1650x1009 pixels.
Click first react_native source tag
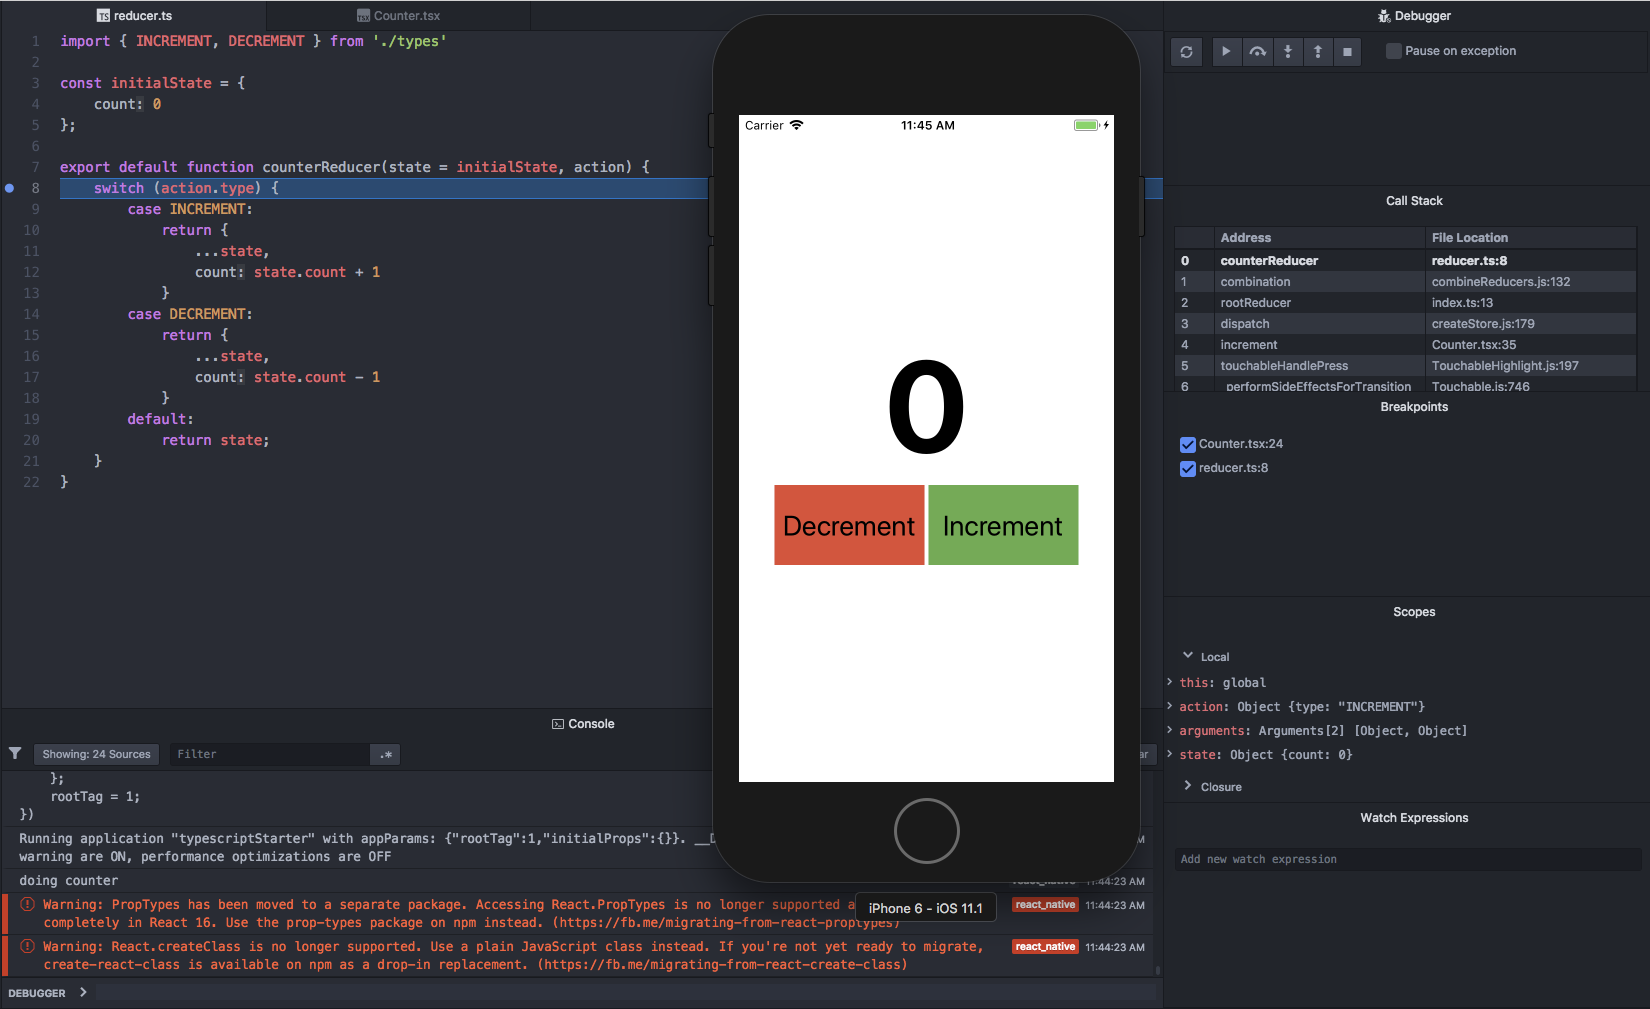(x=1045, y=905)
